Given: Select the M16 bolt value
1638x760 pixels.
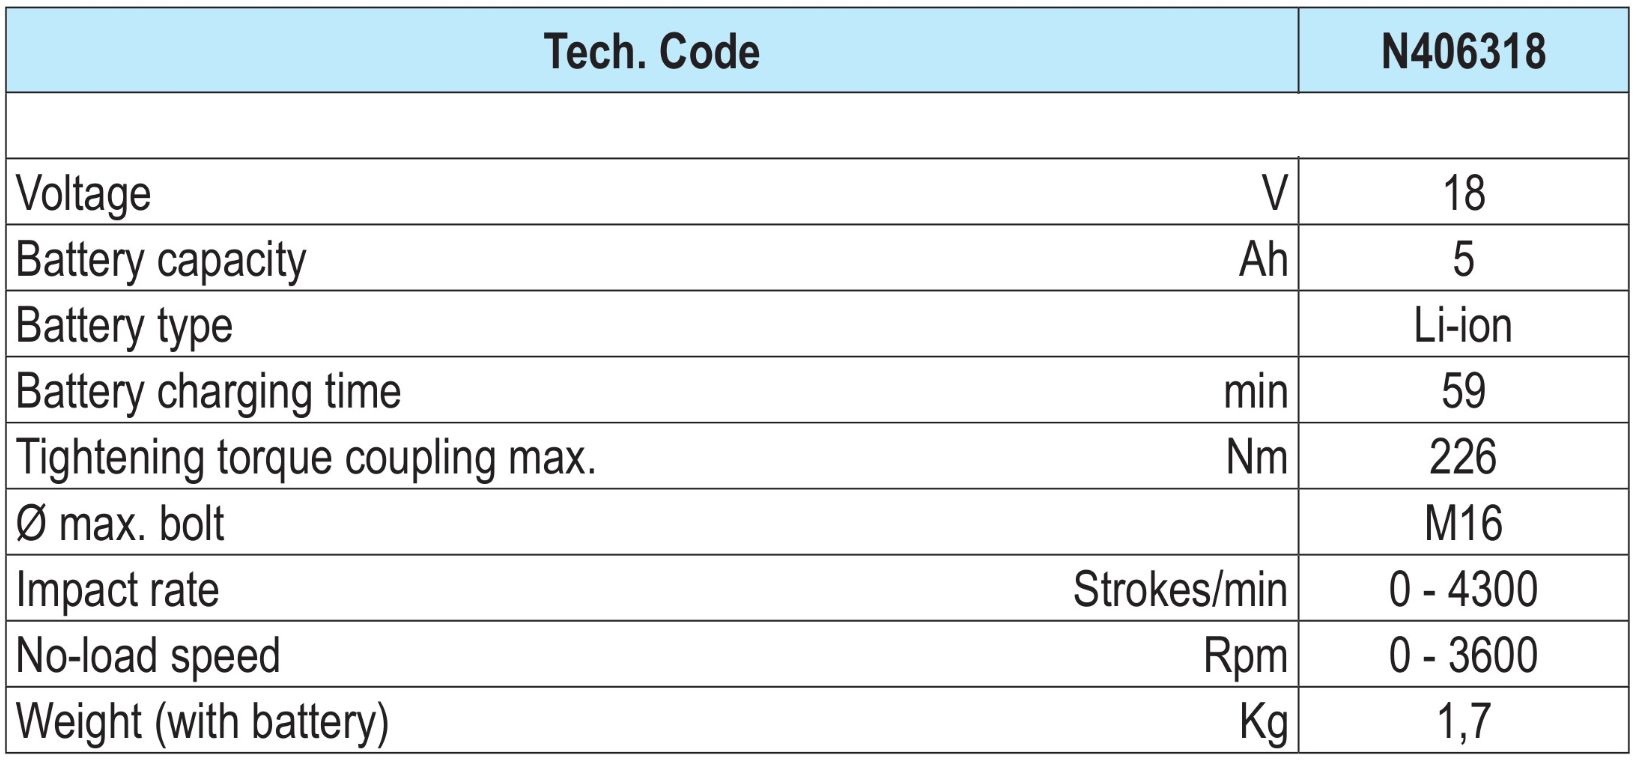Looking at the screenshot, I should (1462, 524).
